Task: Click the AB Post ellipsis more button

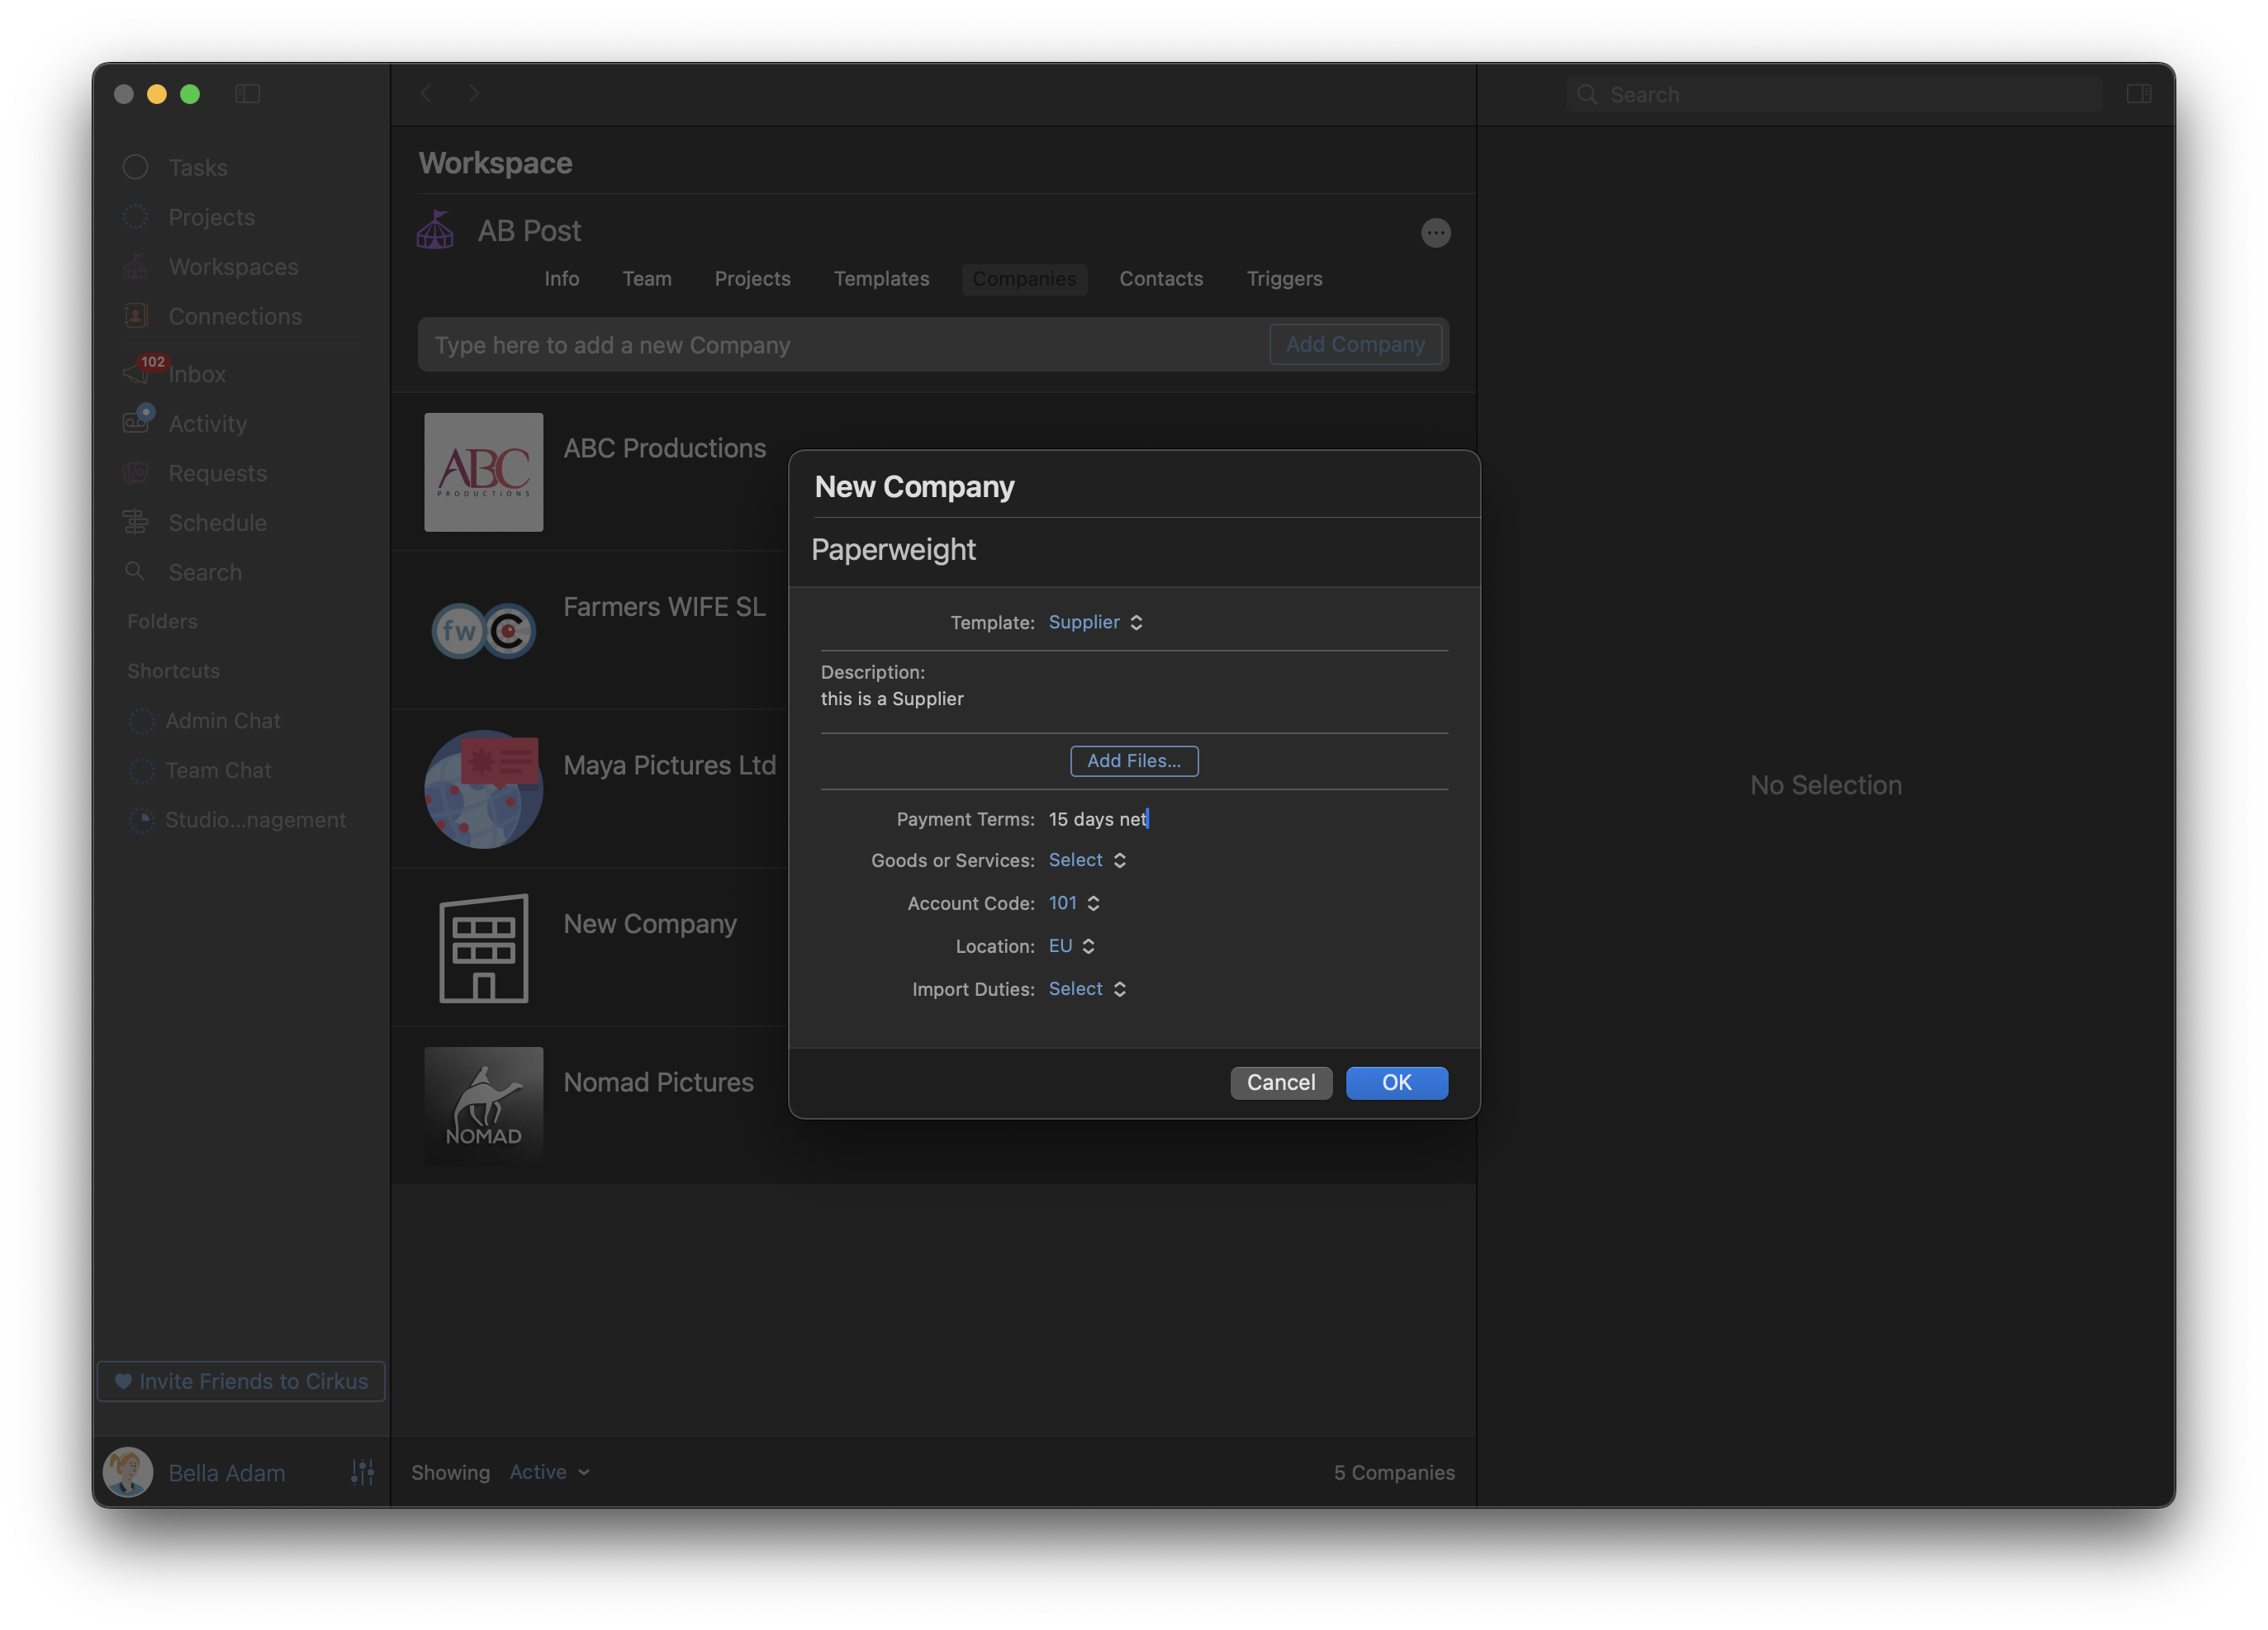Action: click(x=1435, y=233)
